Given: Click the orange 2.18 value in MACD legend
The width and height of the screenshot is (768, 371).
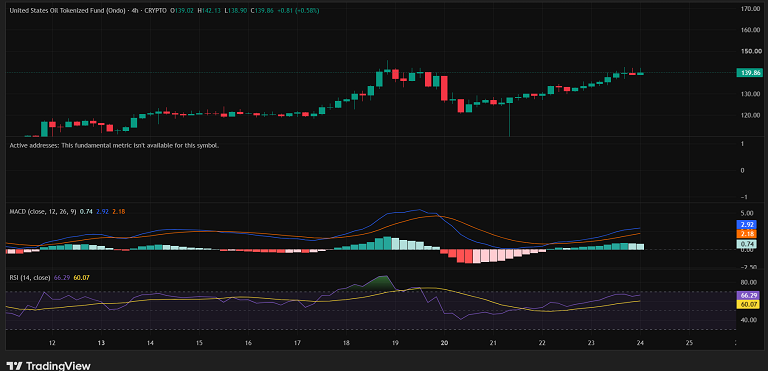Looking at the screenshot, I should tap(119, 211).
